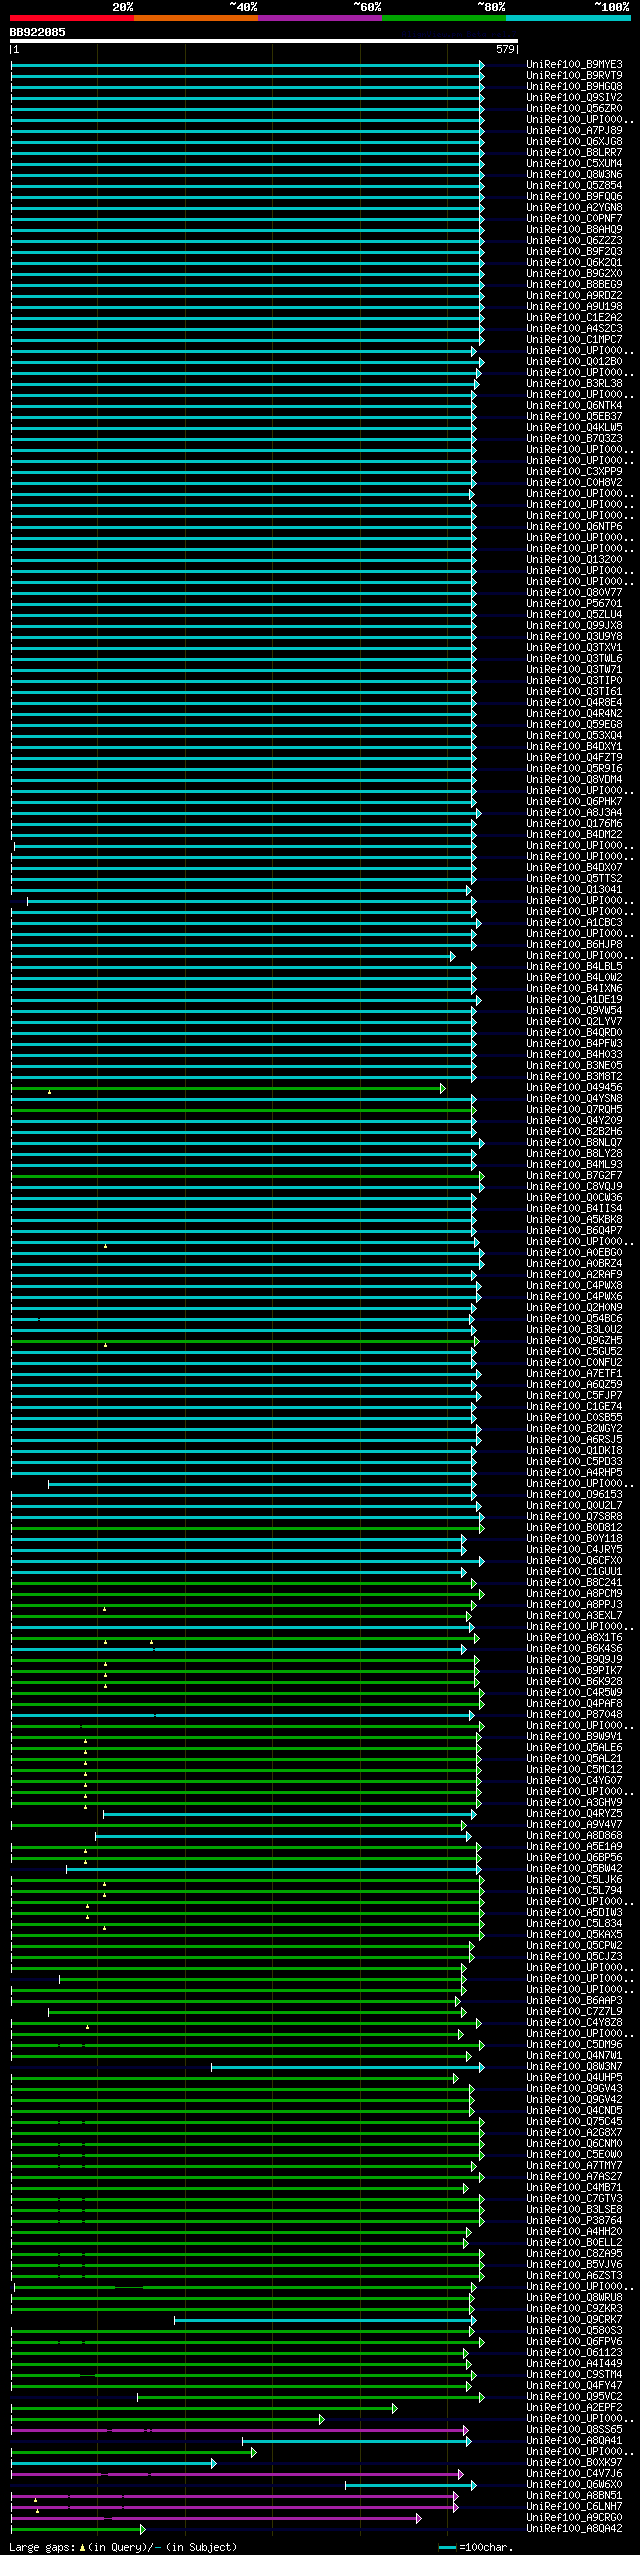Select hit label UniRef100_C4PWX8
The height and width of the screenshot is (2555, 640).
pos(574,1286)
